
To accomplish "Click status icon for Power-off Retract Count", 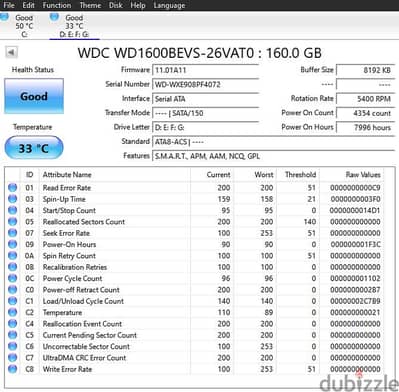I will pos(13,289).
